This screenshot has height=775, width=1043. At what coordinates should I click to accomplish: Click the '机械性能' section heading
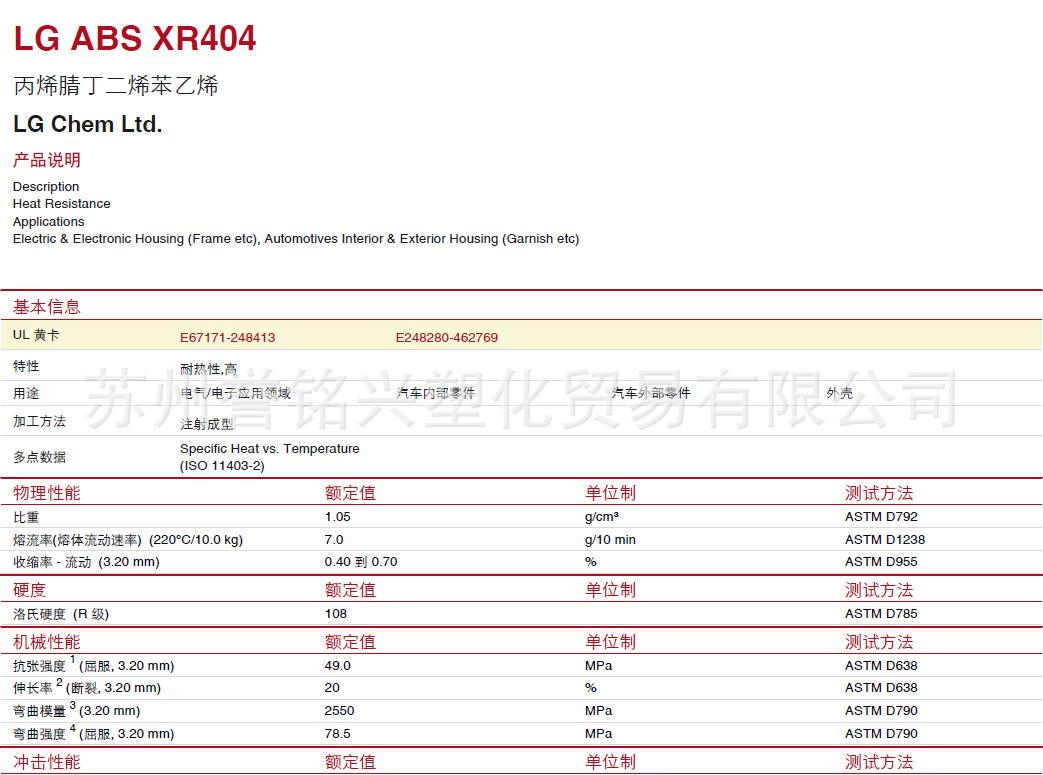click(47, 642)
